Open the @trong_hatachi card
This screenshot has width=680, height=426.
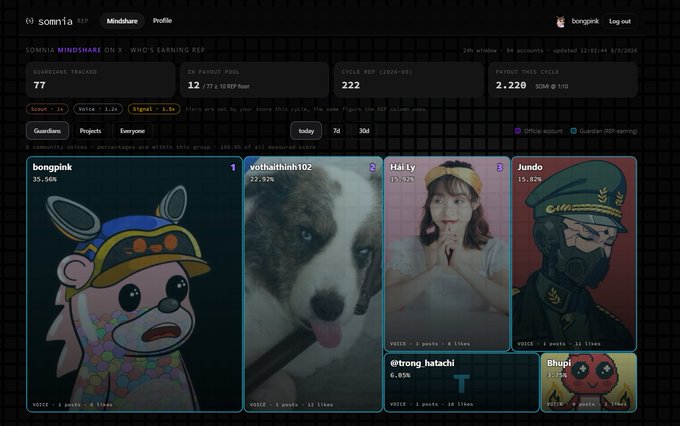462,382
